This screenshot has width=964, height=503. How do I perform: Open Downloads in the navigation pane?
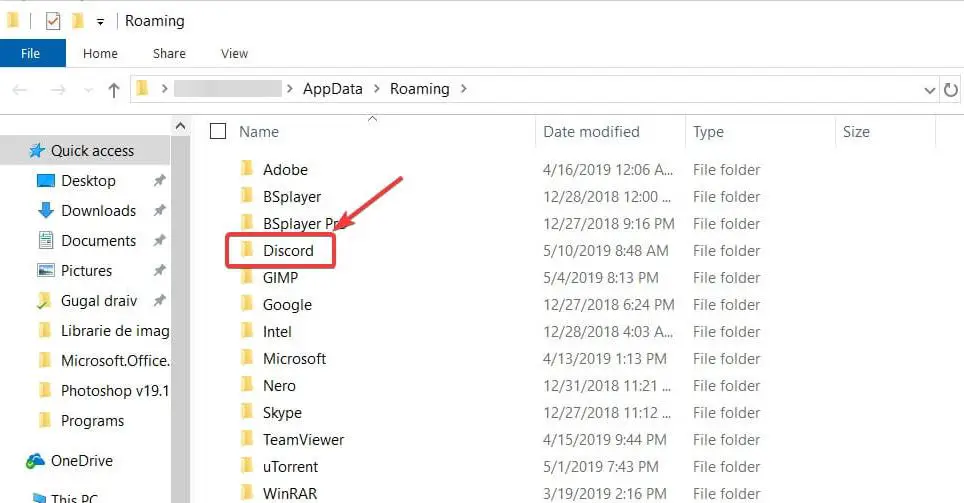tap(98, 211)
